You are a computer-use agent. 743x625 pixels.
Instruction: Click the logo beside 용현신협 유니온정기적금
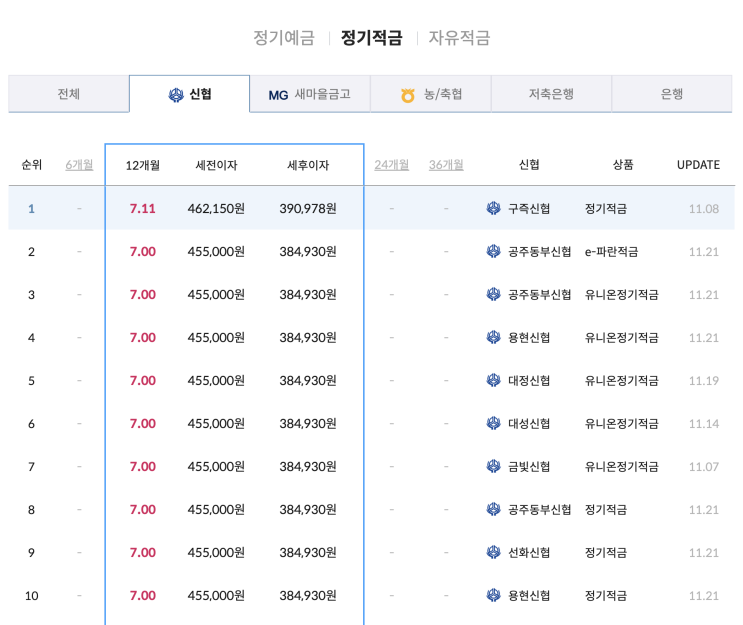(x=493, y=337)
